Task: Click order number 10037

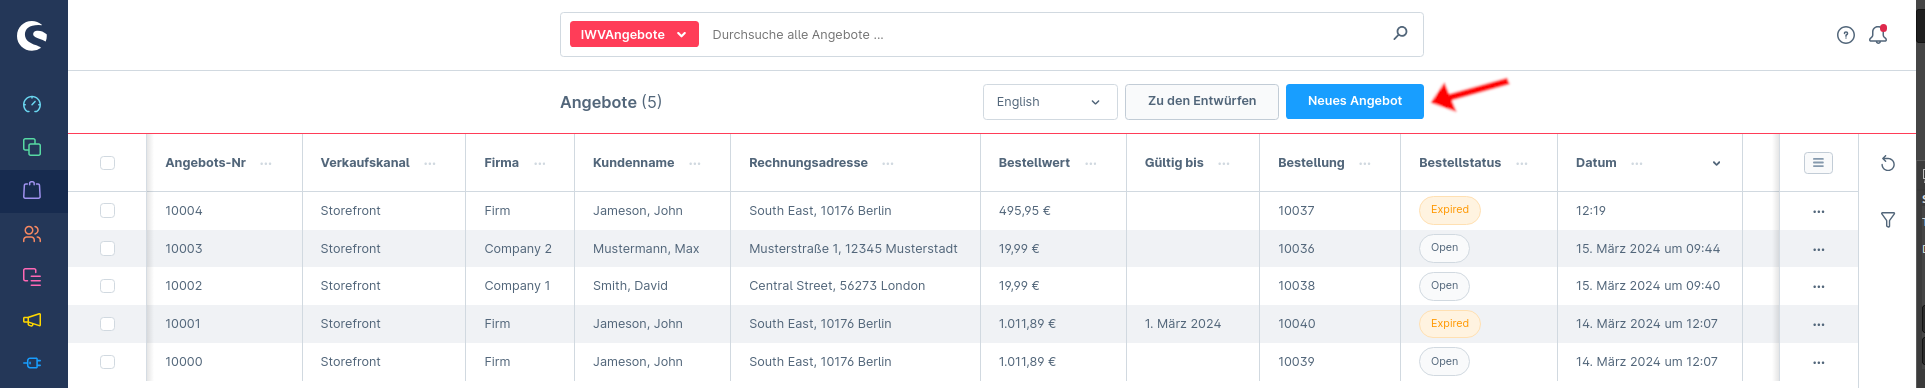Action: click(1296, 211)
